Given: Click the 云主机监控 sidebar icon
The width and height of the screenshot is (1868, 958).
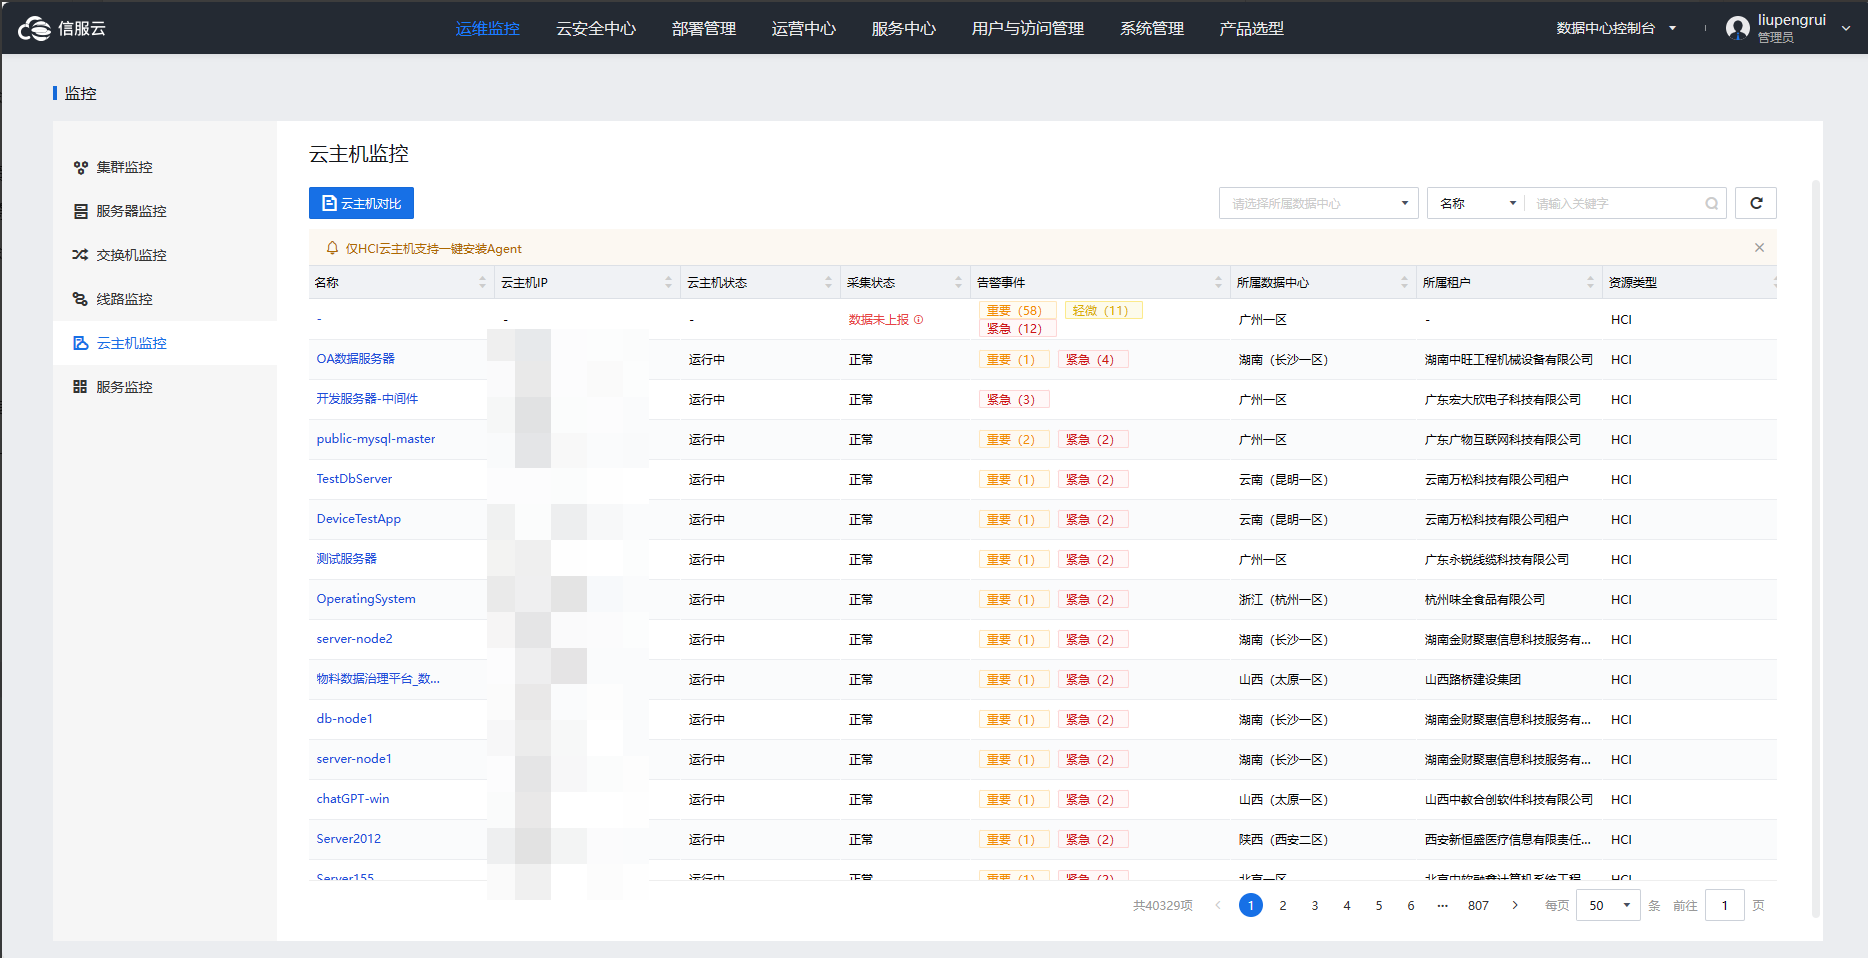Looking at the screenshot, I should (x=81, y=343).
